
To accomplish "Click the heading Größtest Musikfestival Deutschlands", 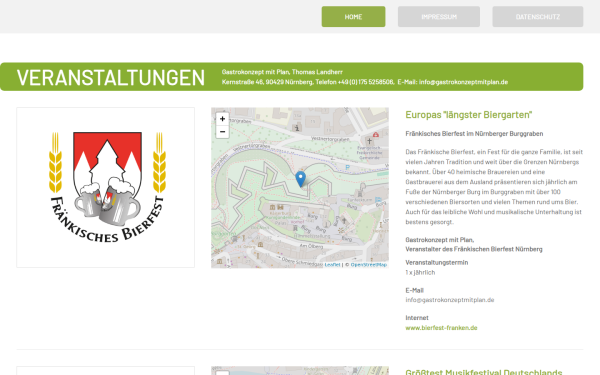I will click(484, 372).
